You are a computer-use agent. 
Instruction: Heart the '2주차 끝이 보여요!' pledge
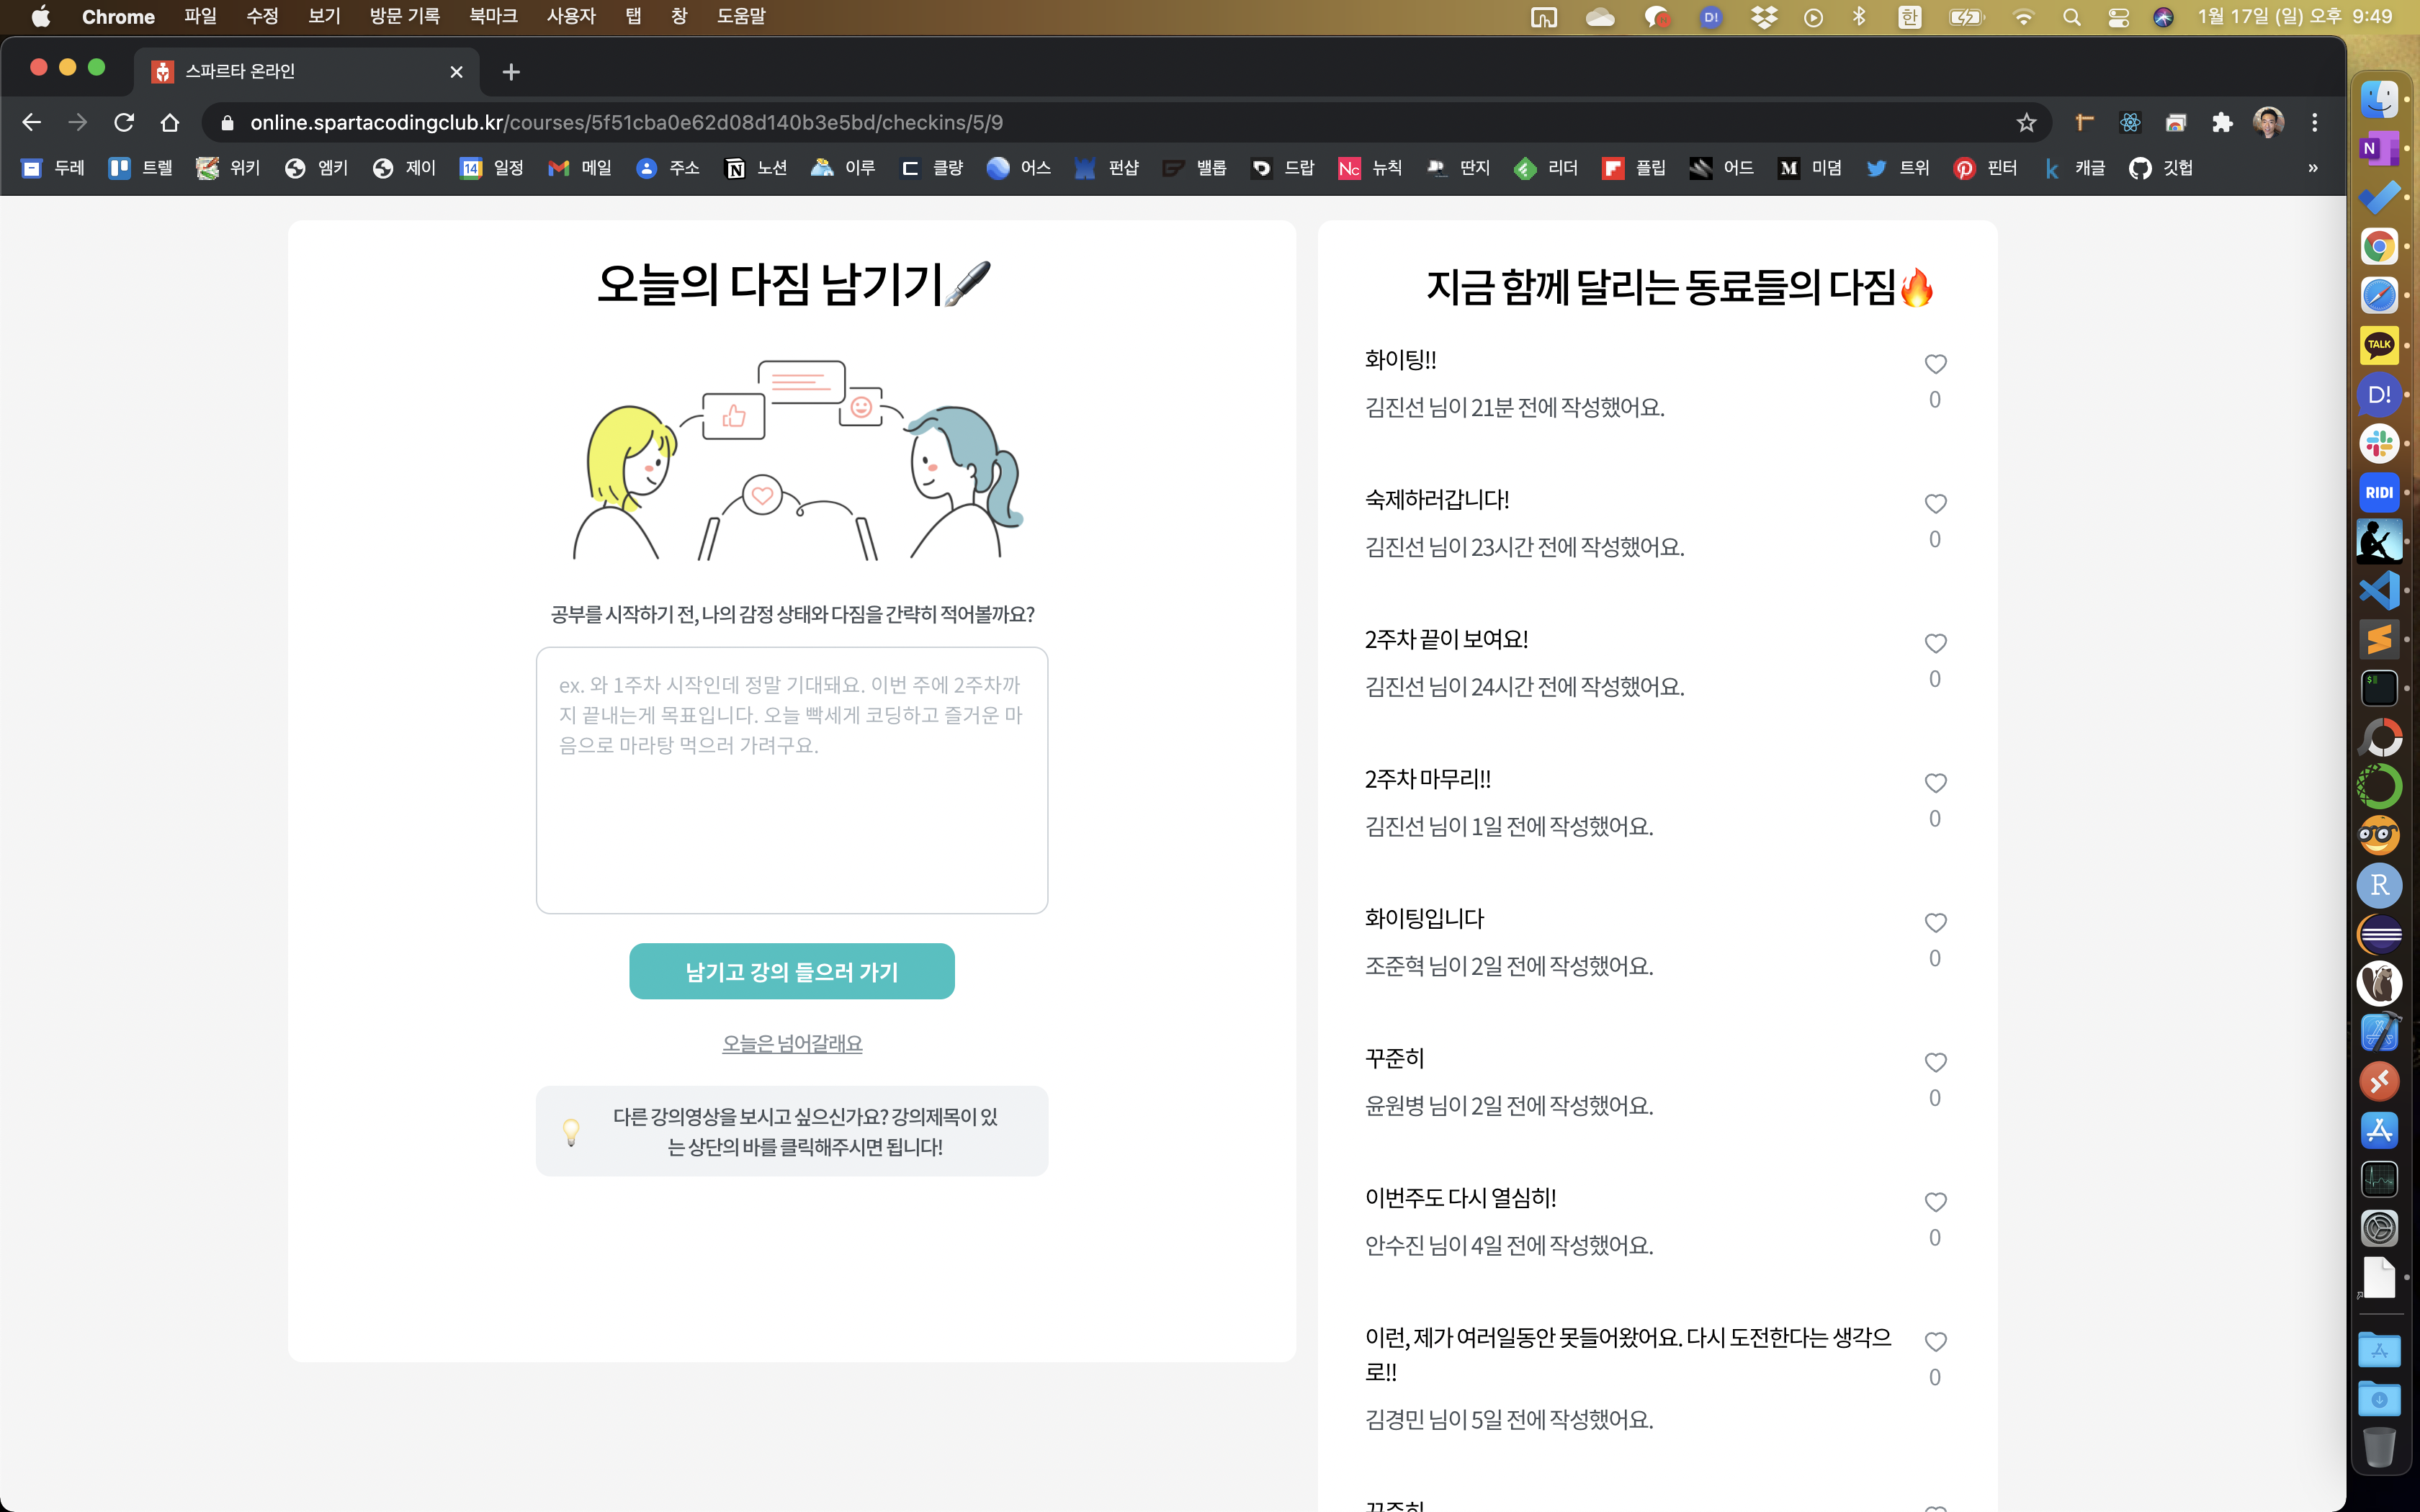coord(1935,643)
